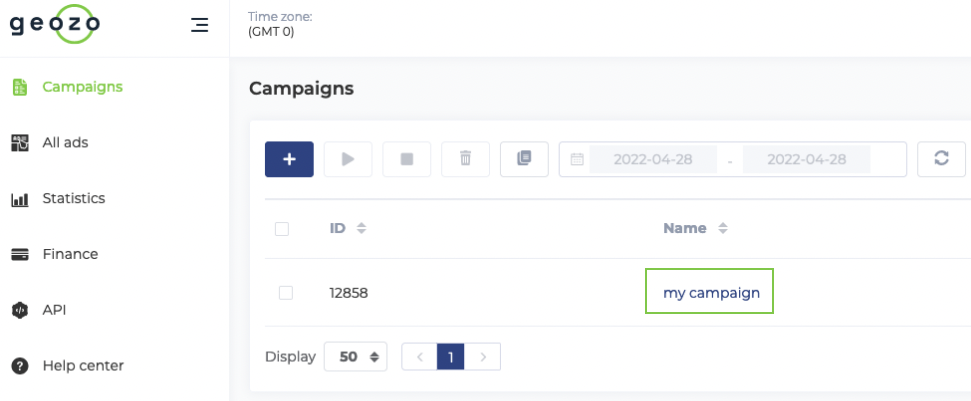971x401 pixels.
Task: Check the box for campaign 12858
Action: click(x=285, y=293)
